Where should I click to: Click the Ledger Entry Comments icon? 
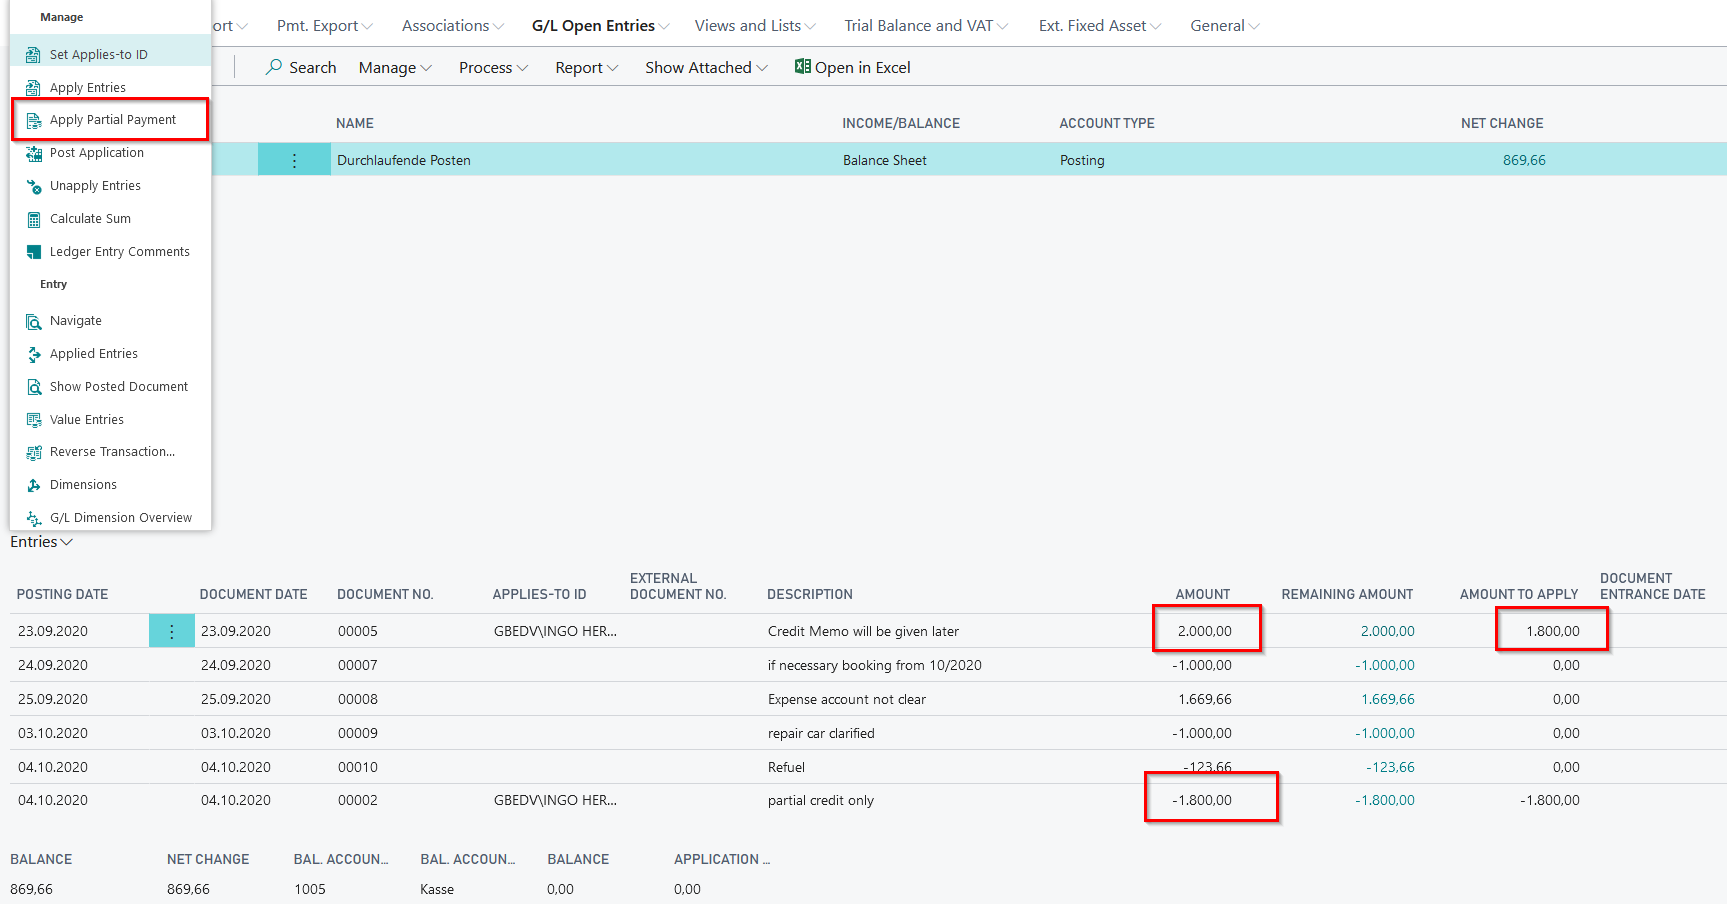tap(33, 252)
